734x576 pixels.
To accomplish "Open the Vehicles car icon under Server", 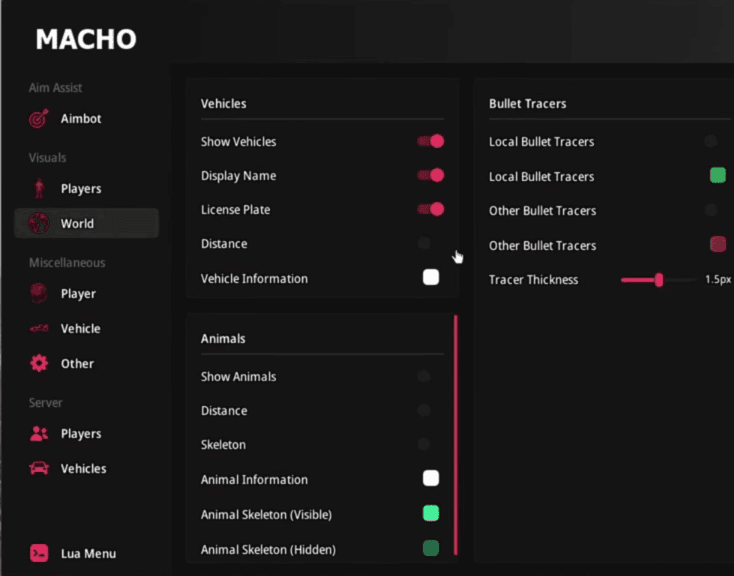I will 39,469.
